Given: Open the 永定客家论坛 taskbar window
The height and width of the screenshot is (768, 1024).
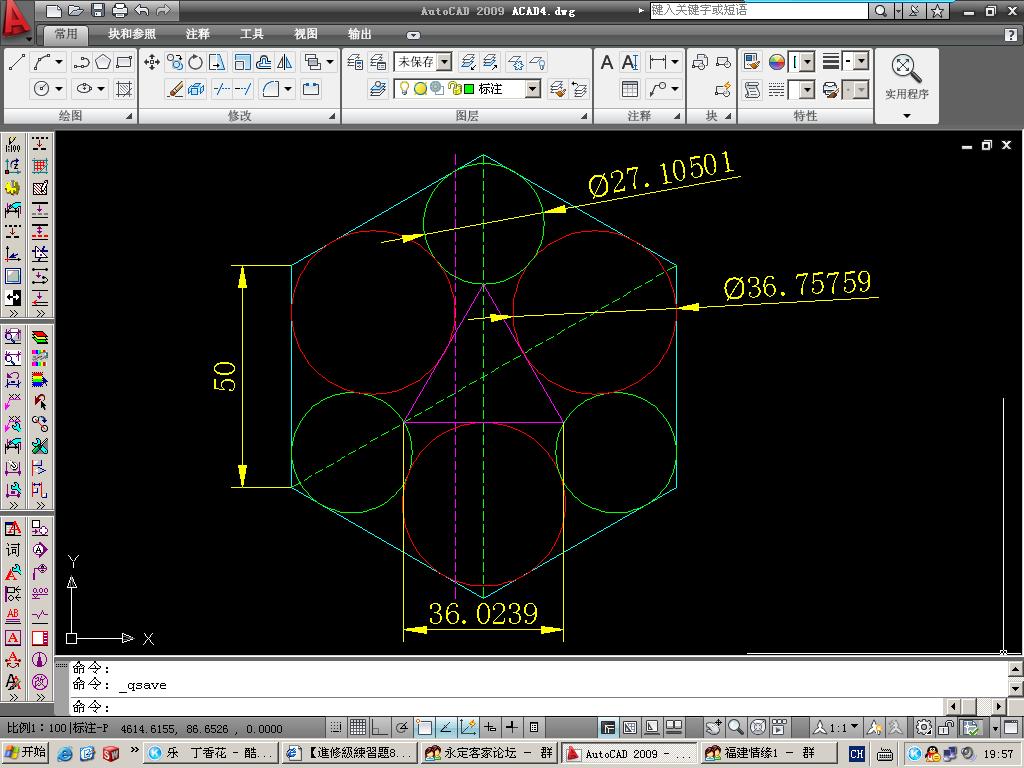Looking at the screenshot, I should pyautogui.click(x=489, y=753).
